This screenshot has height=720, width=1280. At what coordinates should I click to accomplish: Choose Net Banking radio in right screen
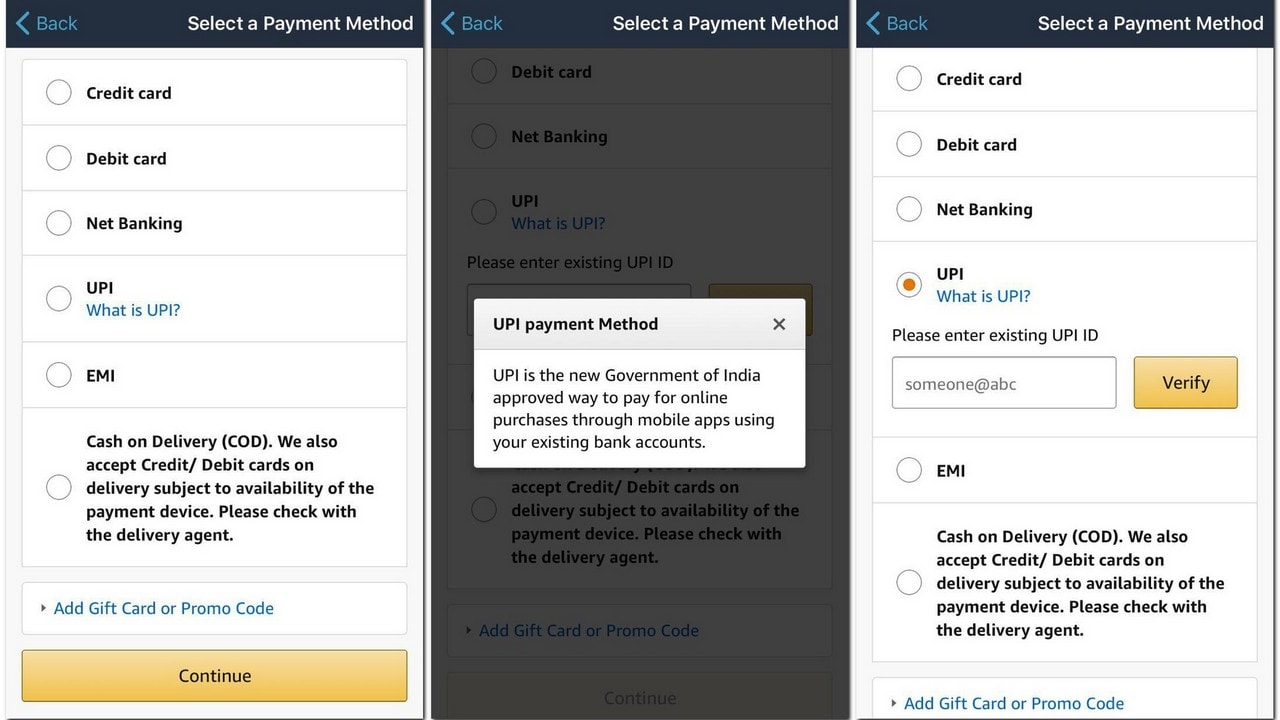point(909,209)
